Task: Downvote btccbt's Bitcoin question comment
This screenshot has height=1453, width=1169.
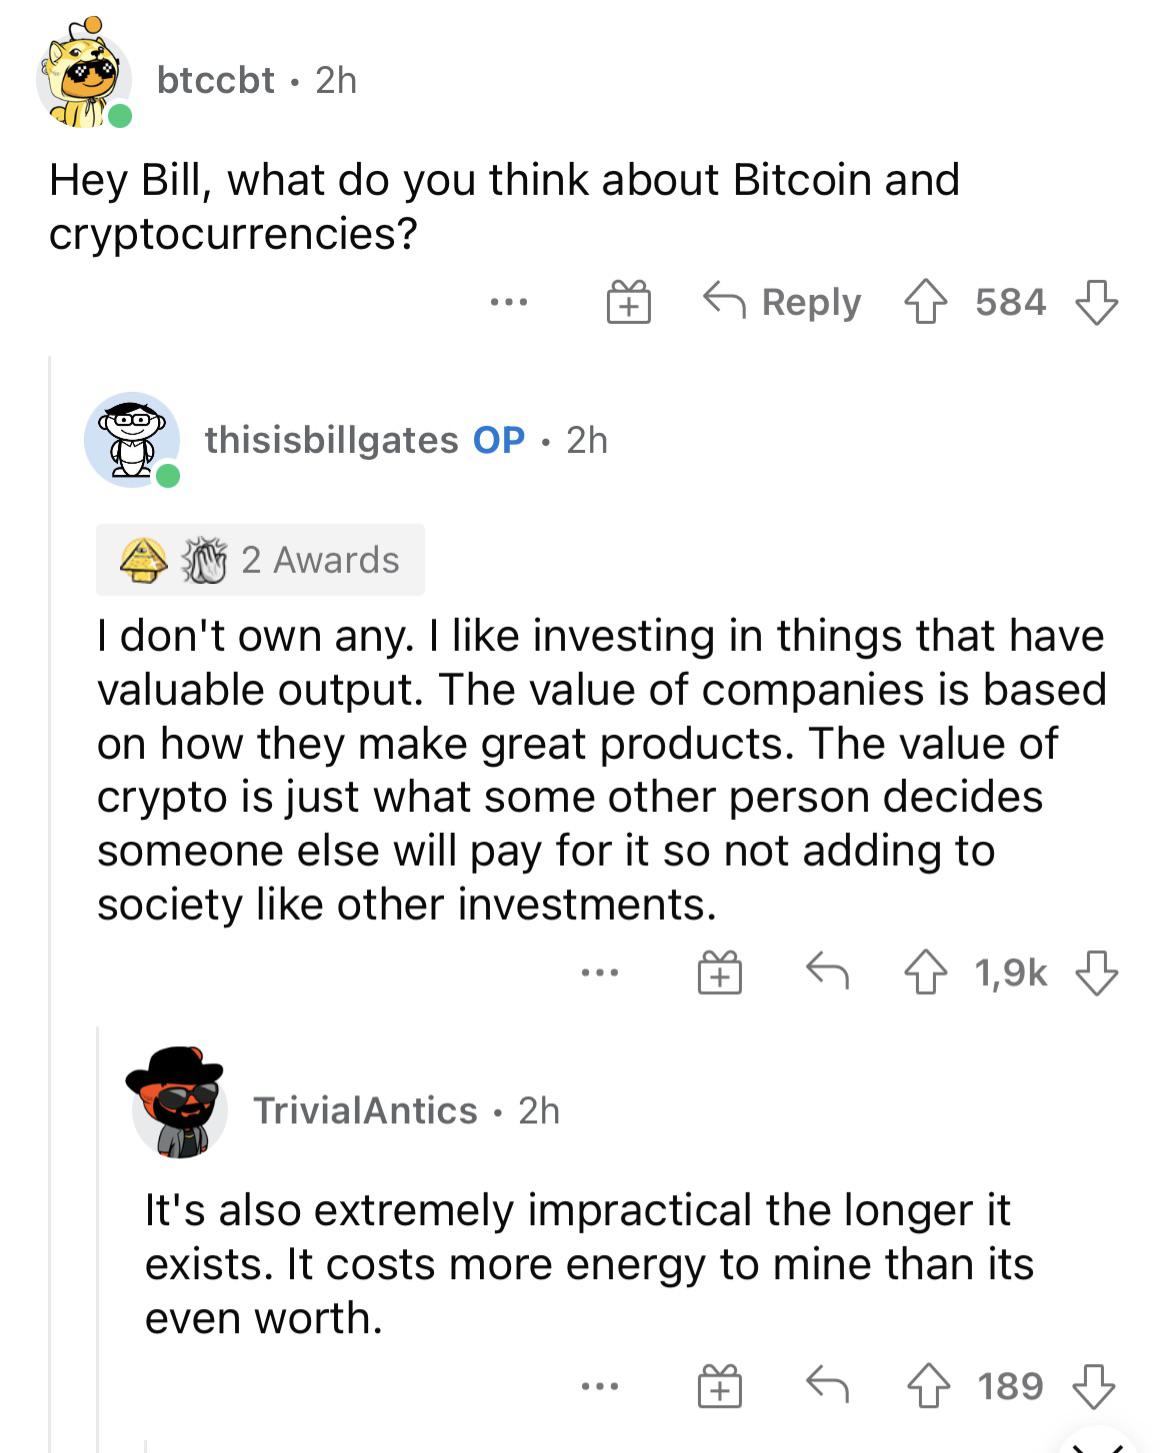Action: click(1096, 302)
